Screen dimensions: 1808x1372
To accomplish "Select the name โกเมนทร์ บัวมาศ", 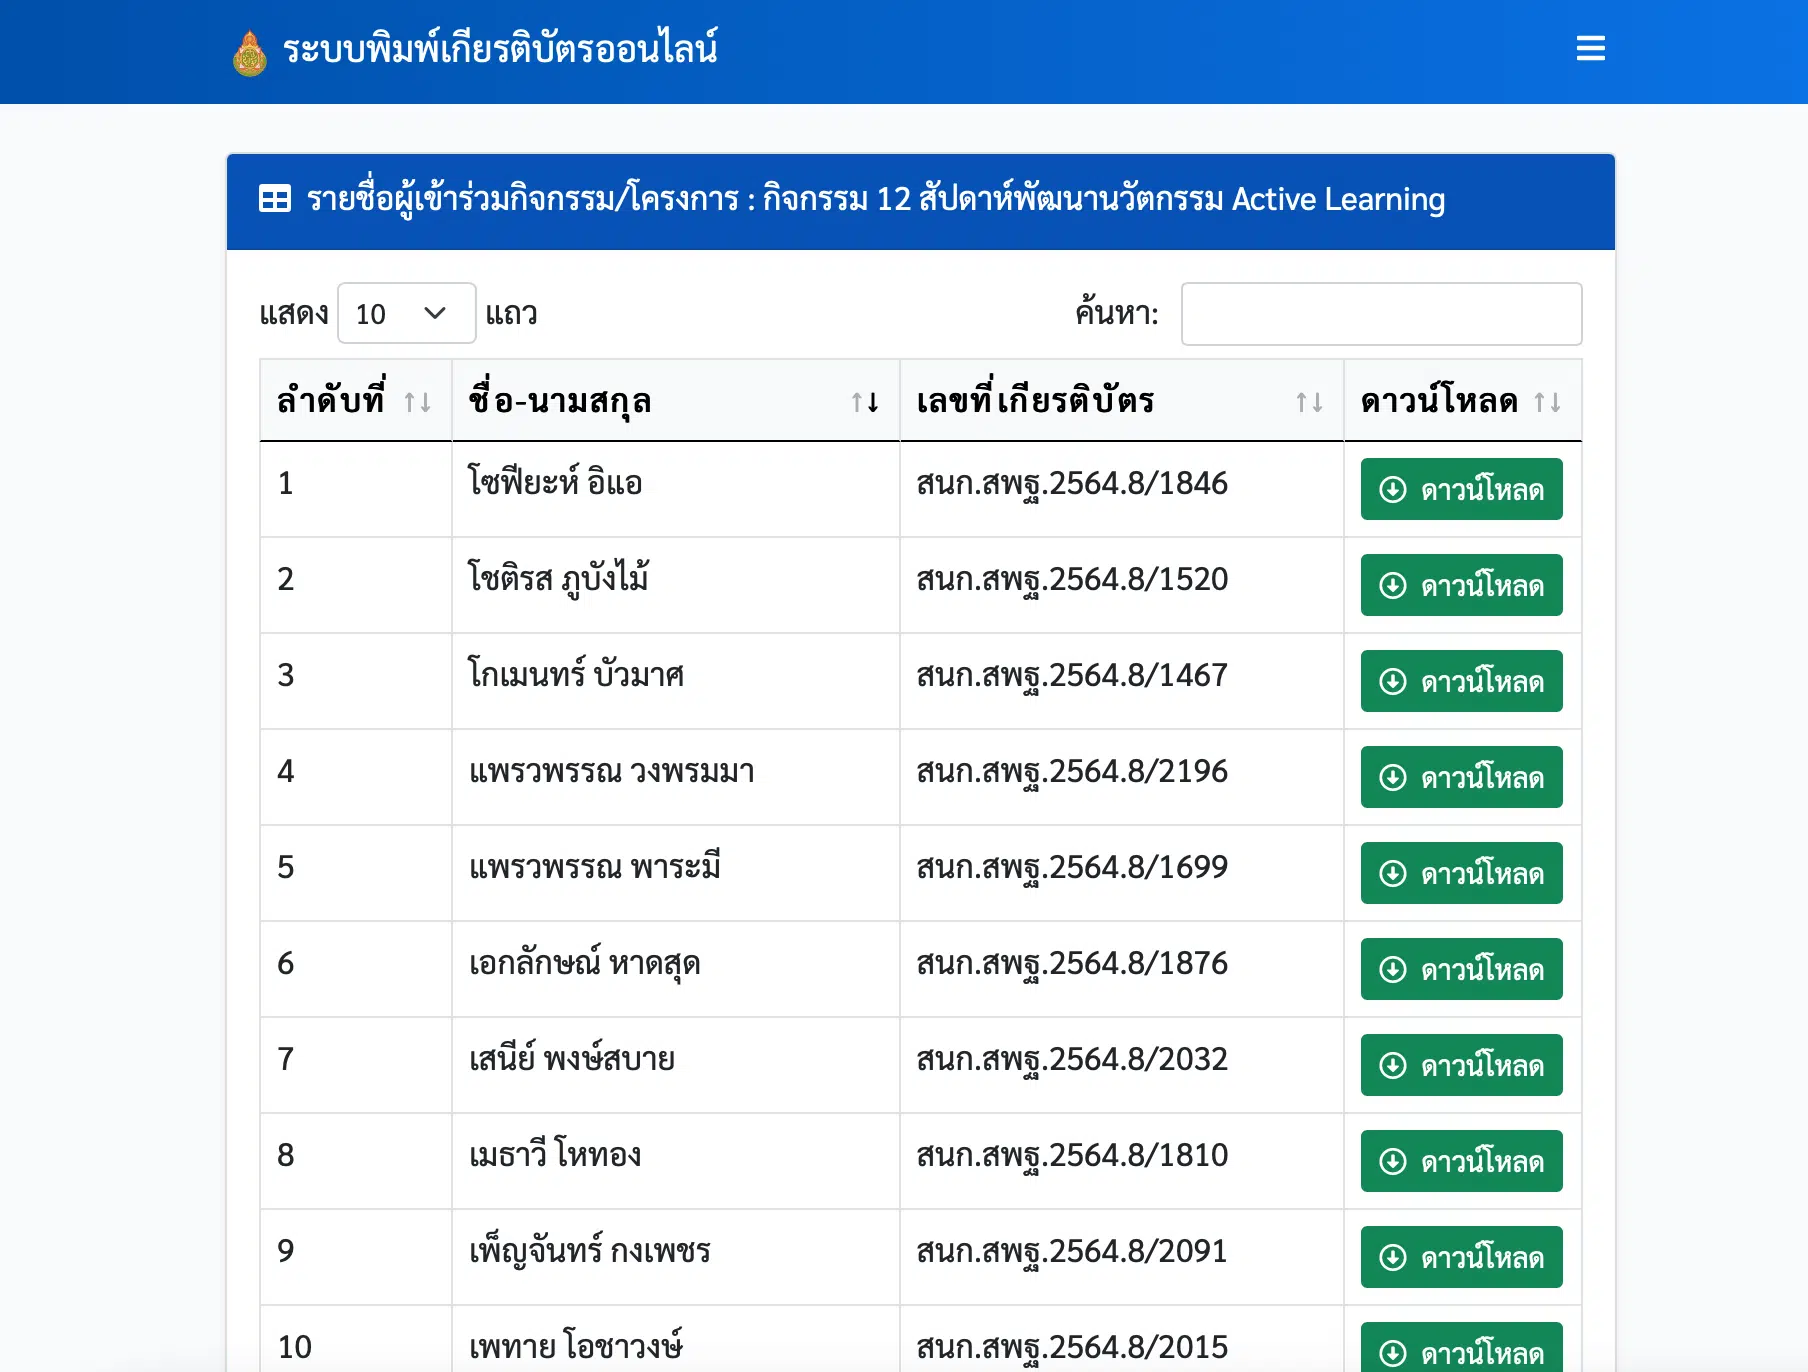I will 576,674.
